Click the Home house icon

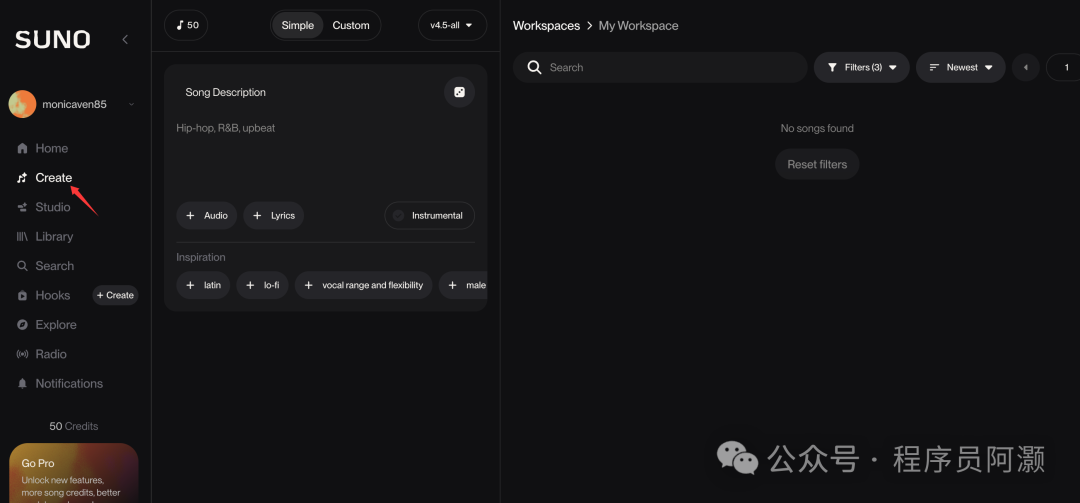pos(23,148)
